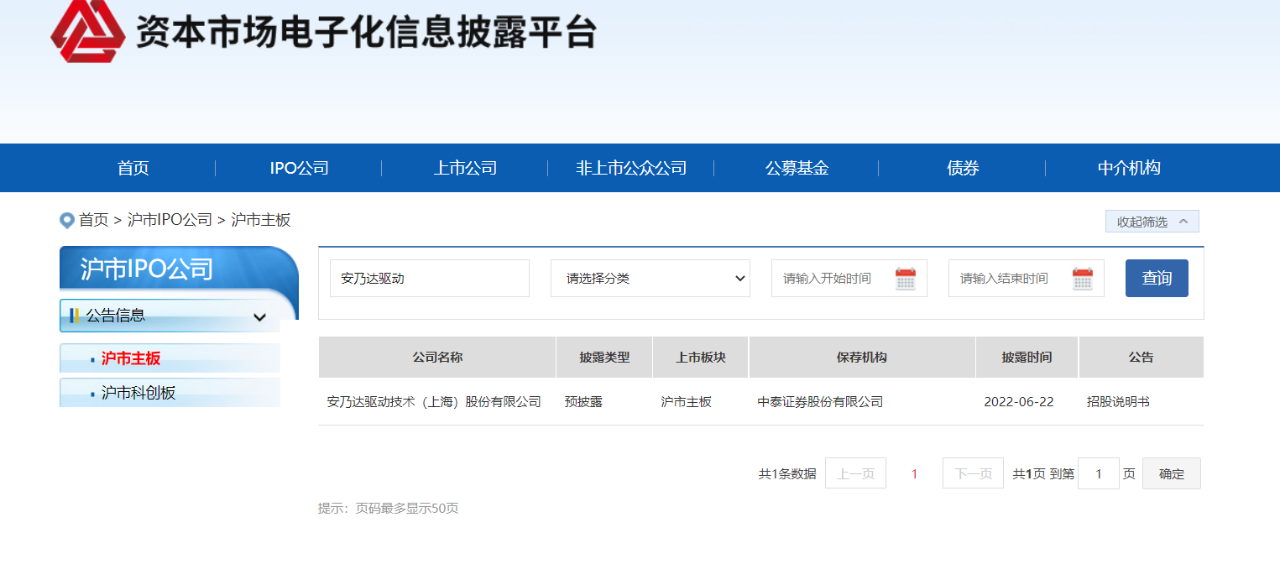Click page number 1 in pagination

click(914, 474)
